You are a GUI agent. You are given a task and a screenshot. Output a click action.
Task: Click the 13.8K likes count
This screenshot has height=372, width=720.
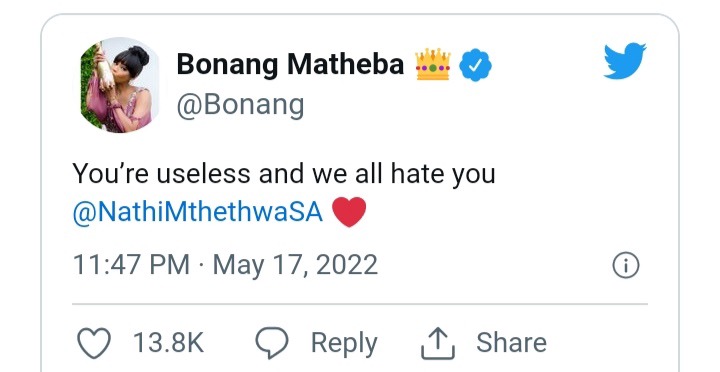[x=169, y=343]
